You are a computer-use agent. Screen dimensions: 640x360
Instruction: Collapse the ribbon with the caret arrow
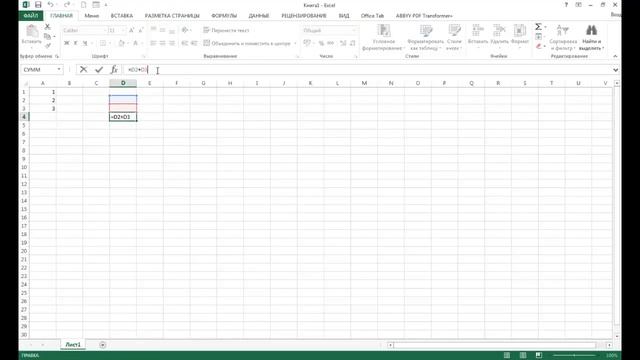pyautogui.click(x=615, y=56)
